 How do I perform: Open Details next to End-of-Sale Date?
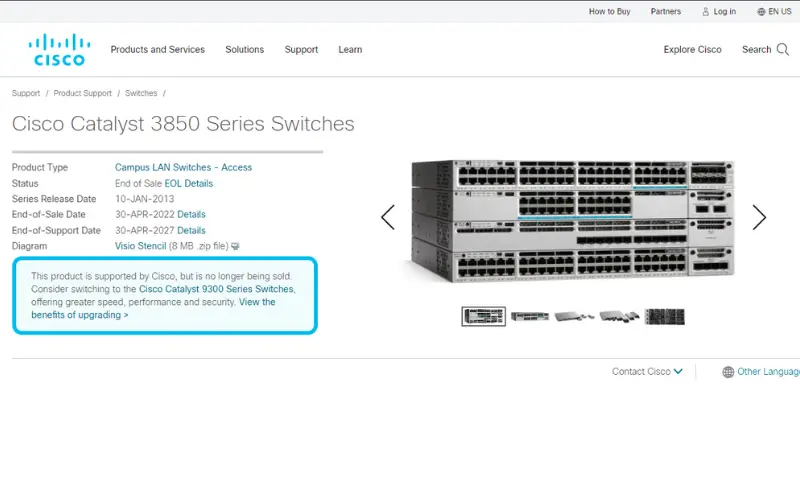pos(191,215)
